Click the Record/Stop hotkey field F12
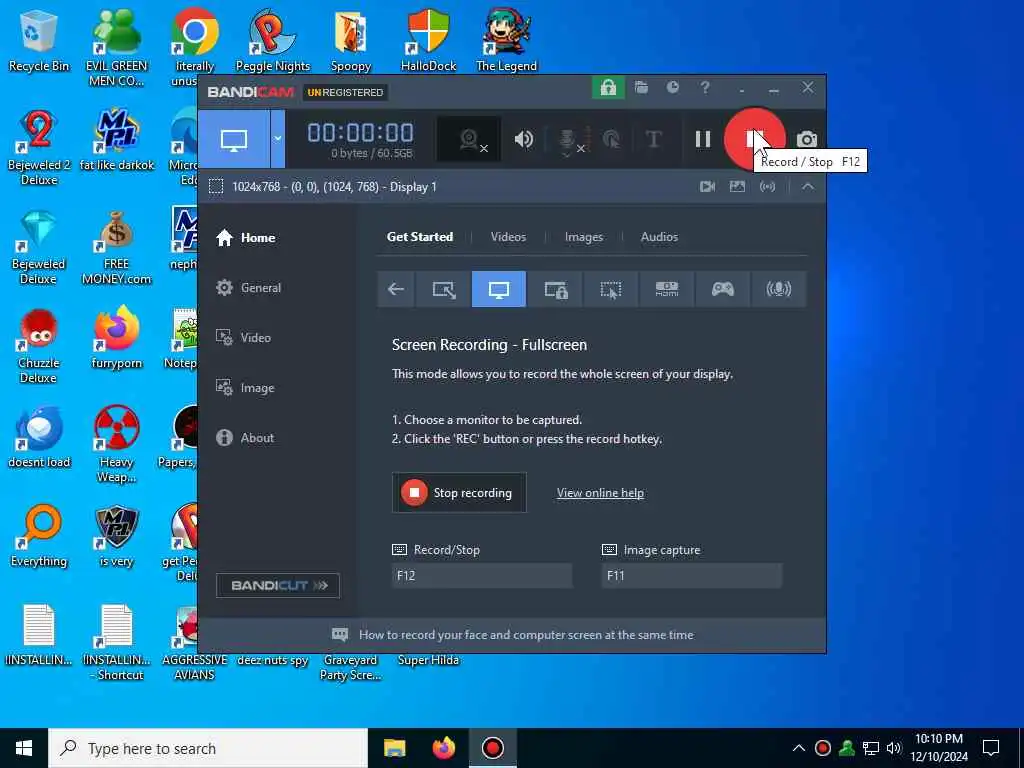Screen dimensions: 1024x768 click(482, 575)
